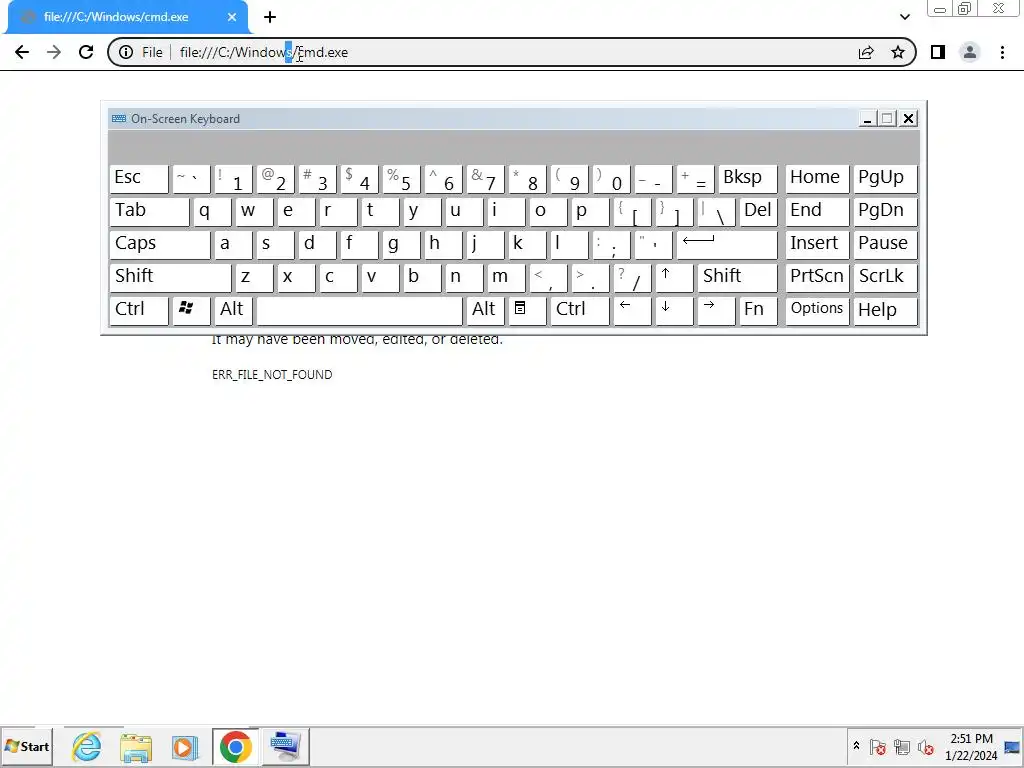Click inside the address bar URL field
The image size is (1024, 768).
pos(509,52)
